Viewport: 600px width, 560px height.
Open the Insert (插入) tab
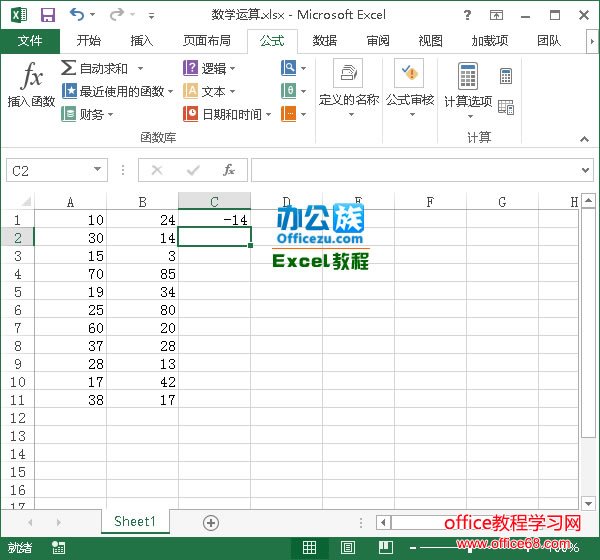(141, 41)
